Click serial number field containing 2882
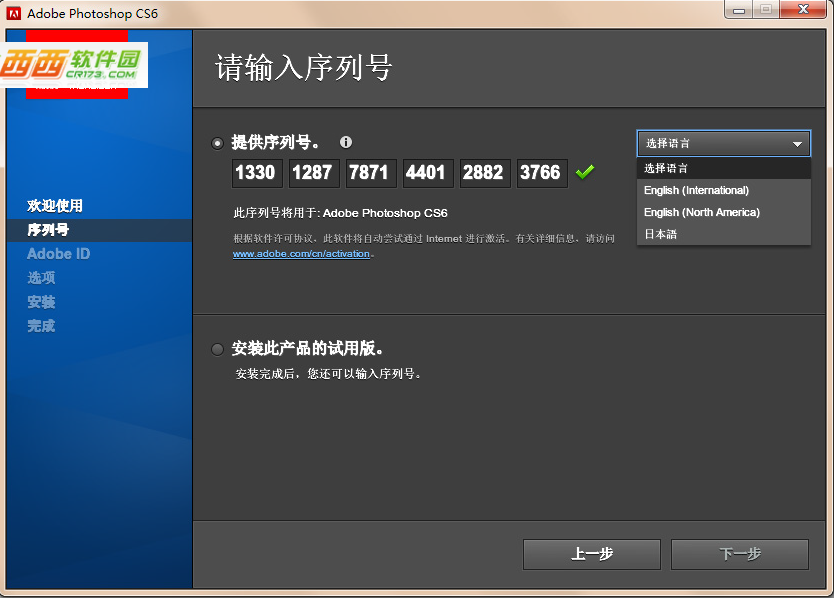The image size is (834, 598). pyautogui.click(x=485, y=173)
